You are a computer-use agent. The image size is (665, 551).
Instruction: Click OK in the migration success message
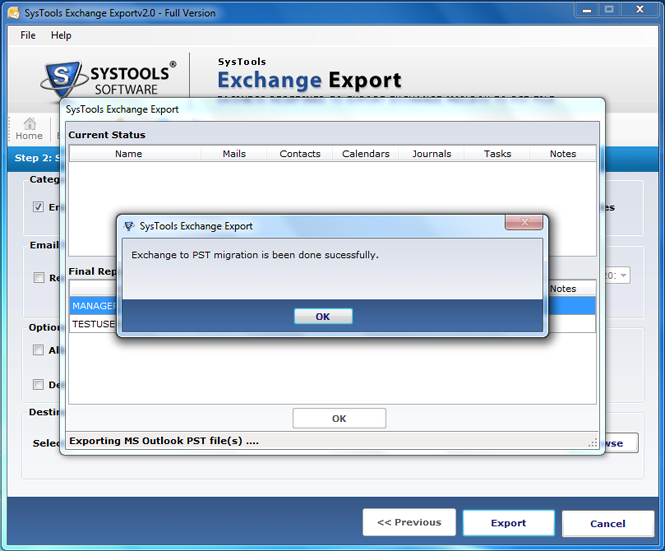coord(323,316)
